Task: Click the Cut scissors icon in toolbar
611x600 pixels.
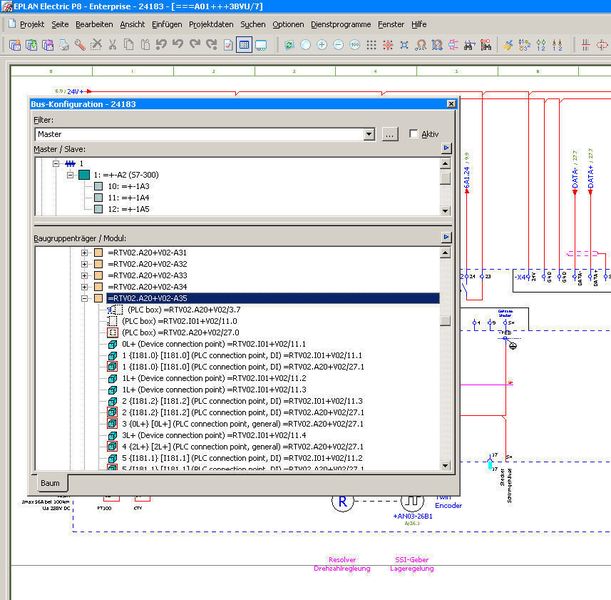Action: click(113, 45)
